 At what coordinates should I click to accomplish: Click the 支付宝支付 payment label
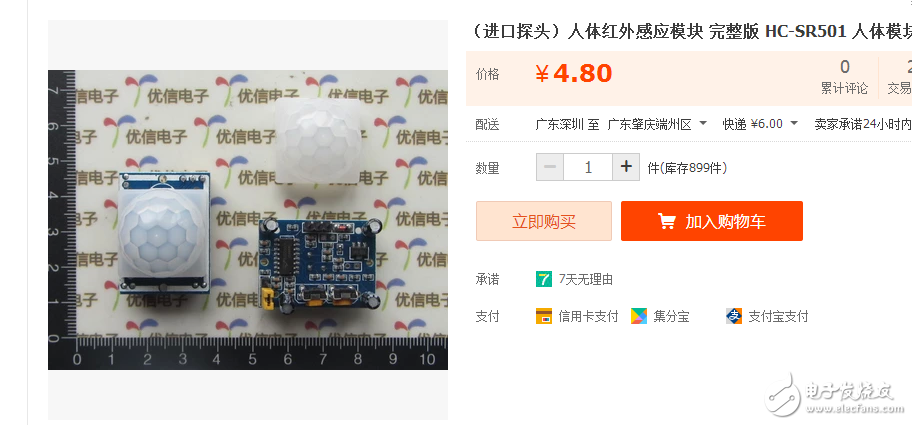pyautogui.click(x=778, y=317)
